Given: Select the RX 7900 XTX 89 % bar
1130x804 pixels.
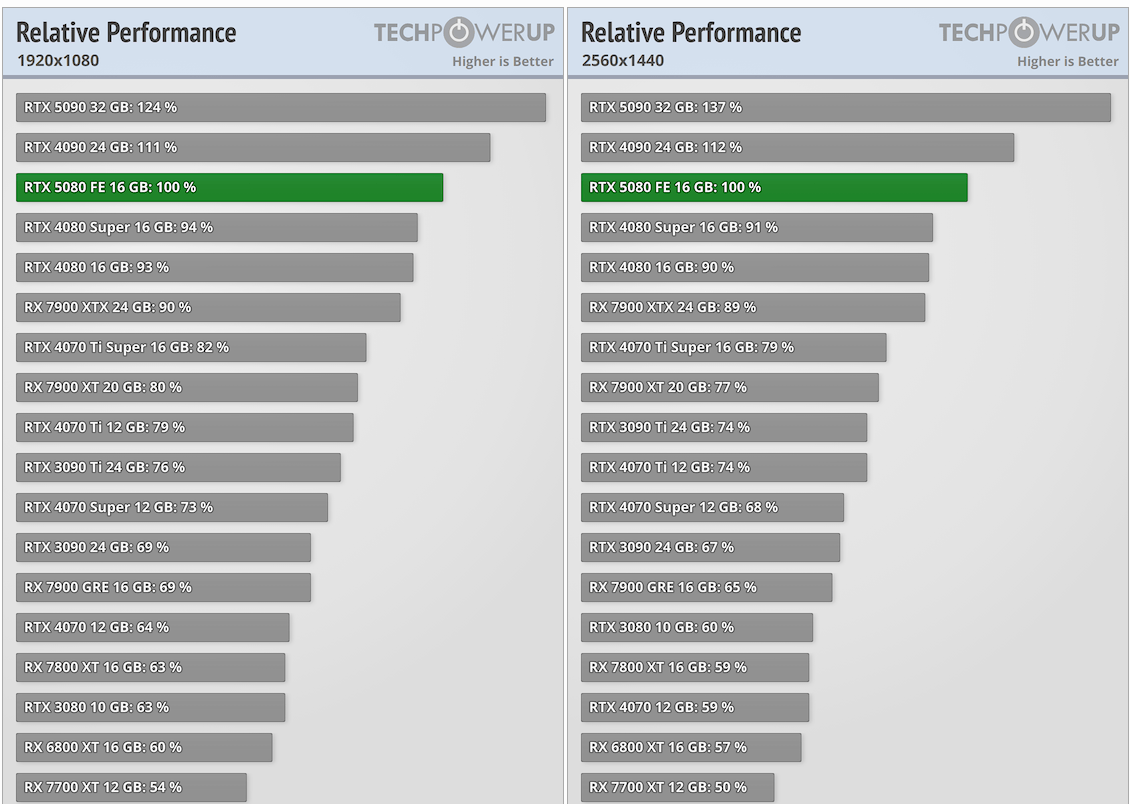Looking at the screenshot, I should pos(752,307).
